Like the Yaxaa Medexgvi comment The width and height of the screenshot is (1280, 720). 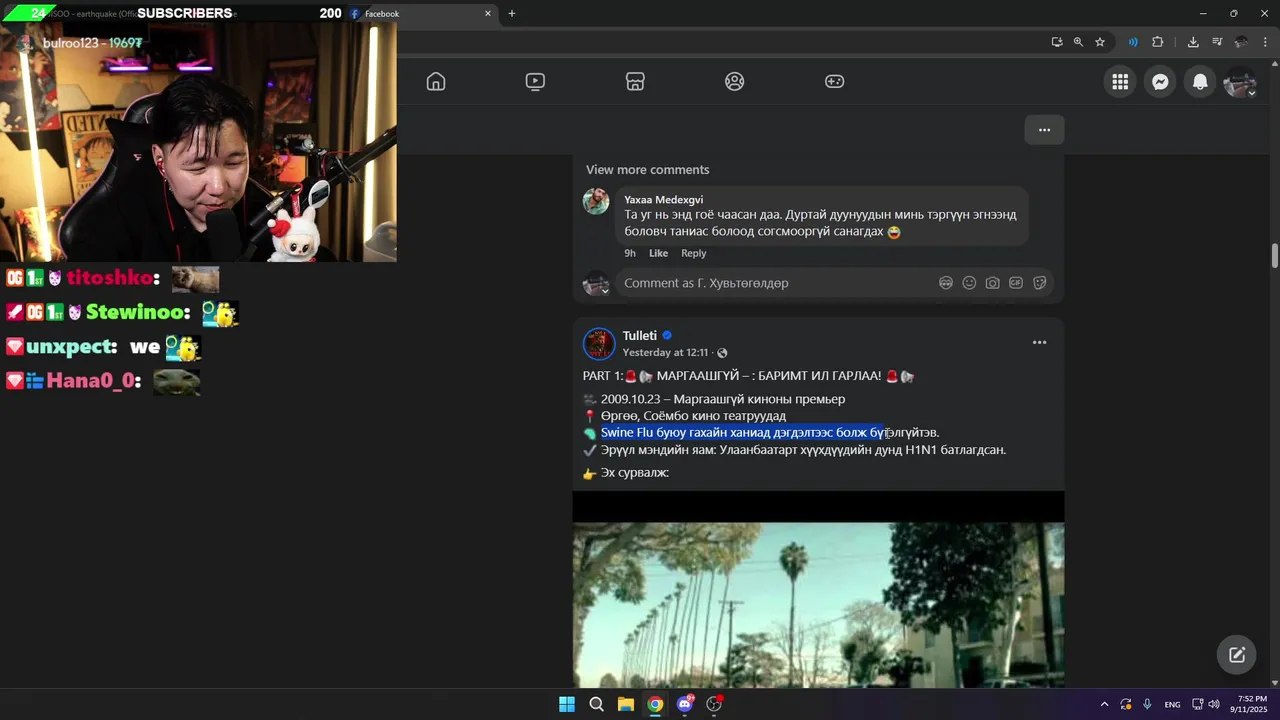(658, 253)
